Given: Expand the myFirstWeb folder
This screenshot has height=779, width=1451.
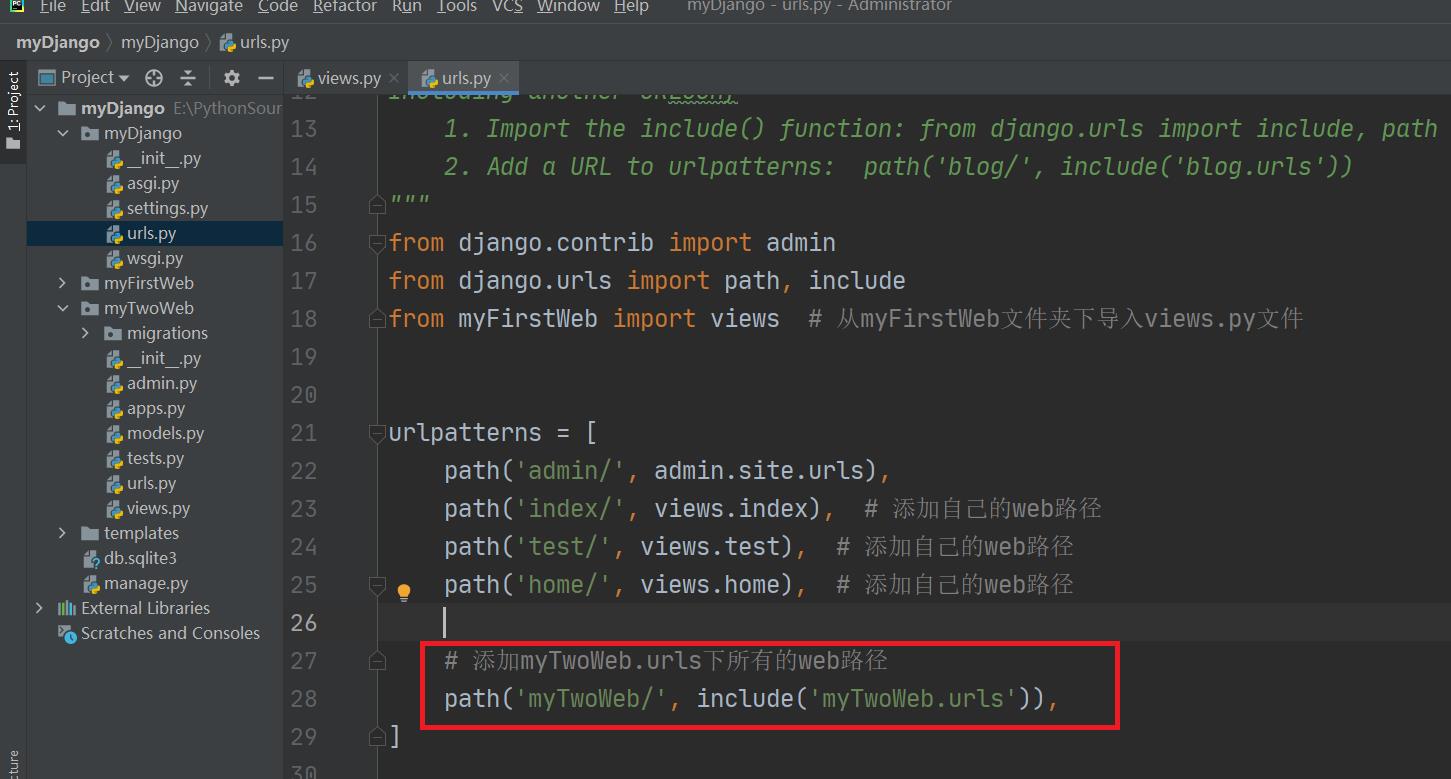Looking at the screenshot, I should pyautogui.click(x=63, y=283).
